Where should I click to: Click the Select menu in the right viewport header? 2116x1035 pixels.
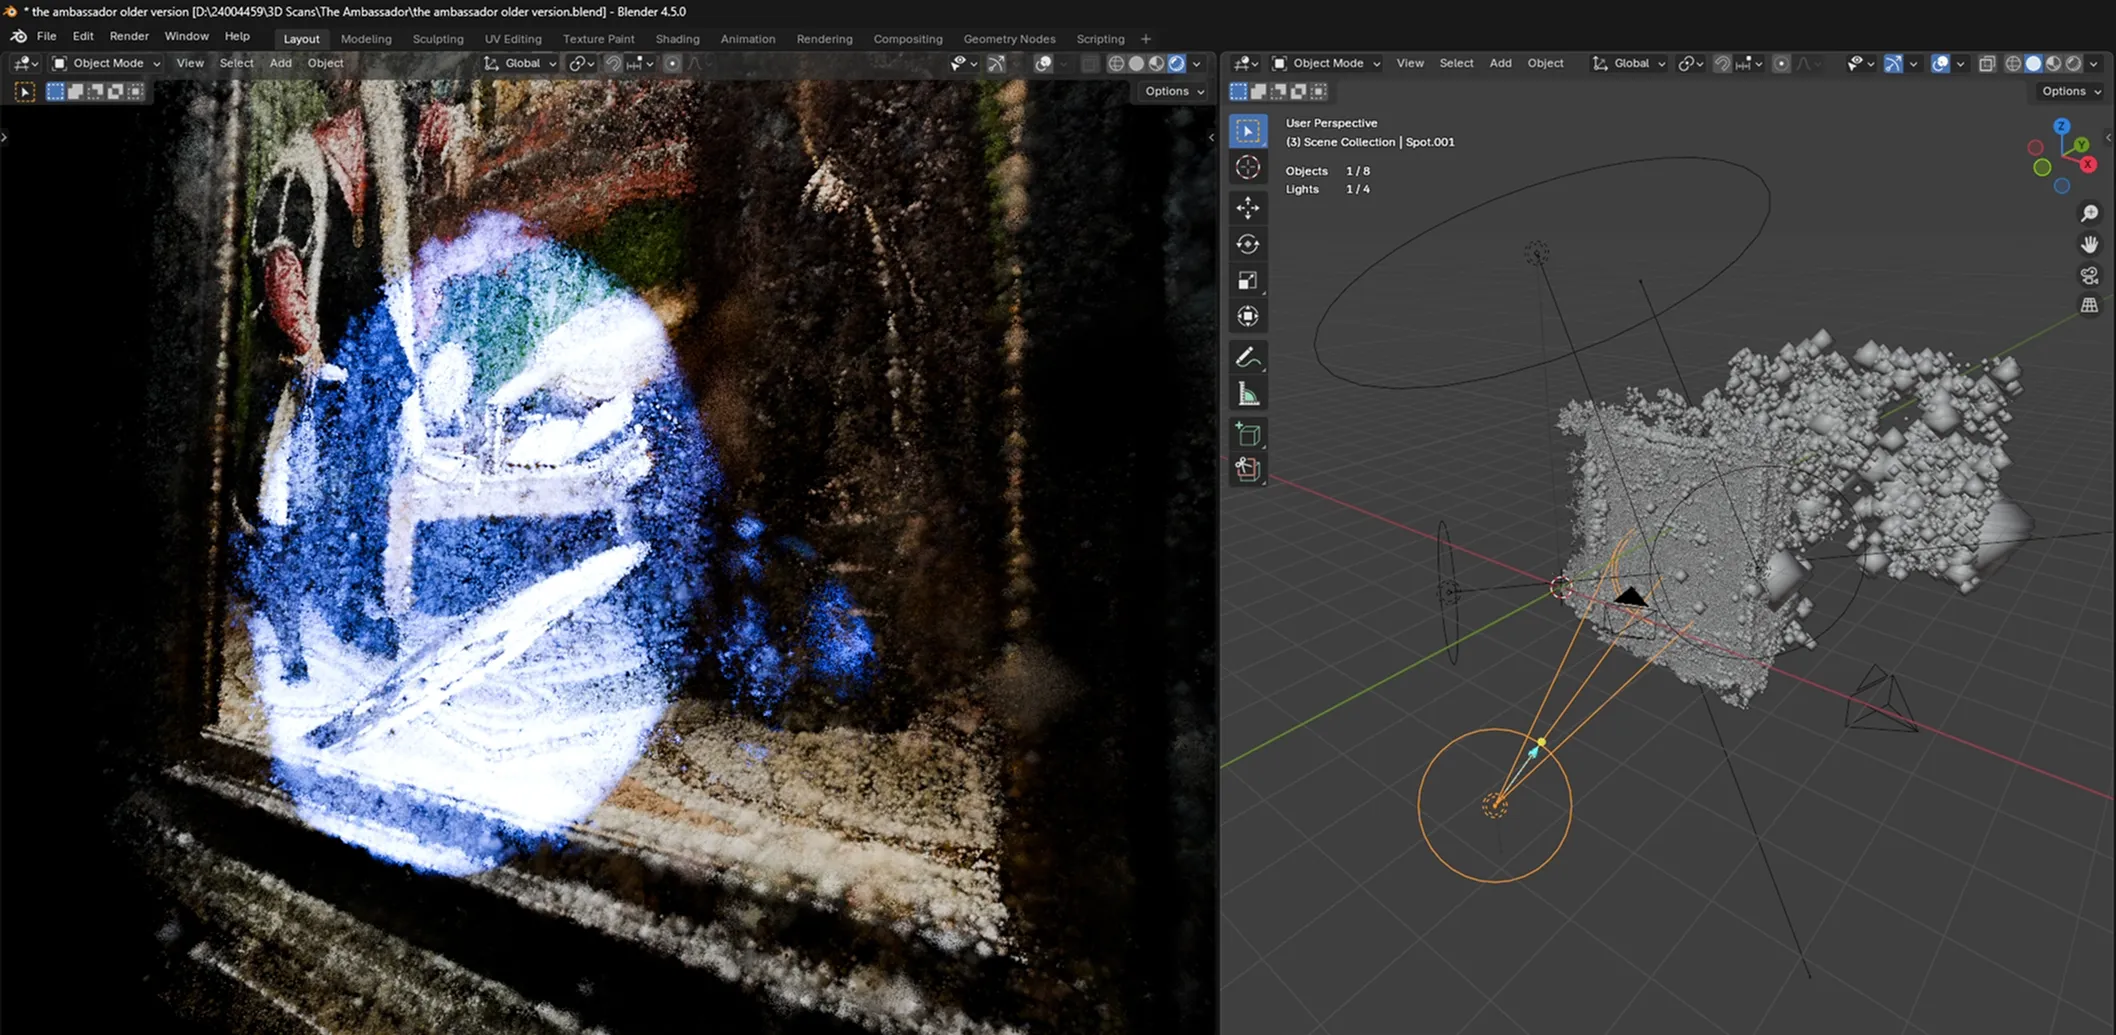coord(1456,63)
